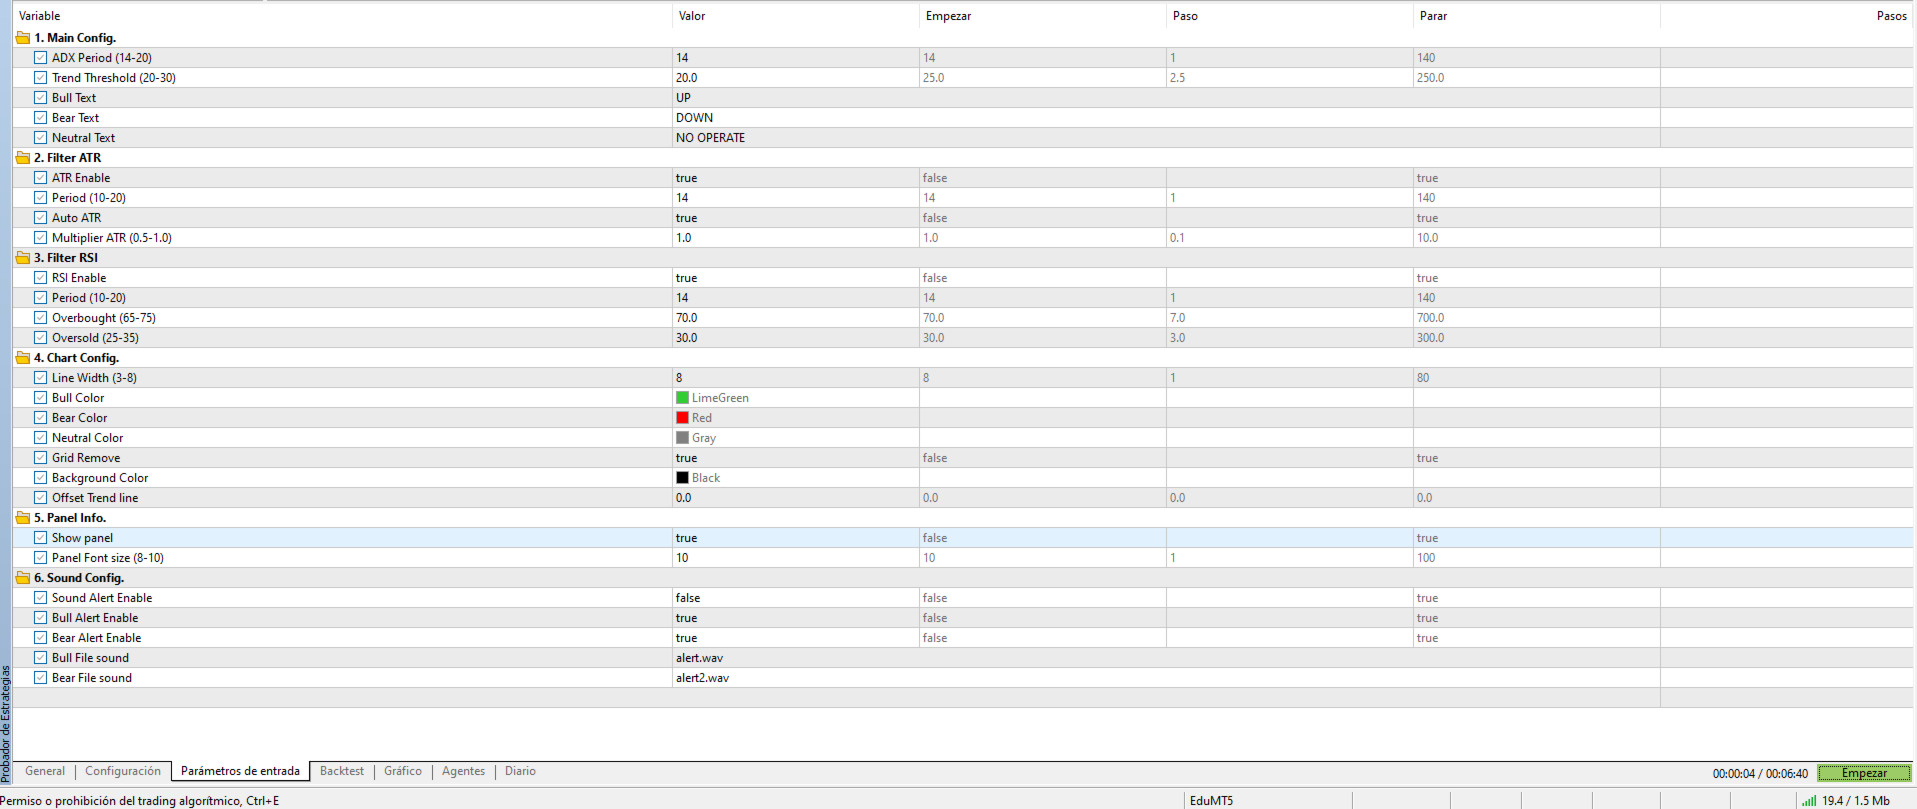This screenshot has width=1917, height=809.
Task: Toggle the Bull Alert Enable checkbox
Action: [x=41, y=618]
